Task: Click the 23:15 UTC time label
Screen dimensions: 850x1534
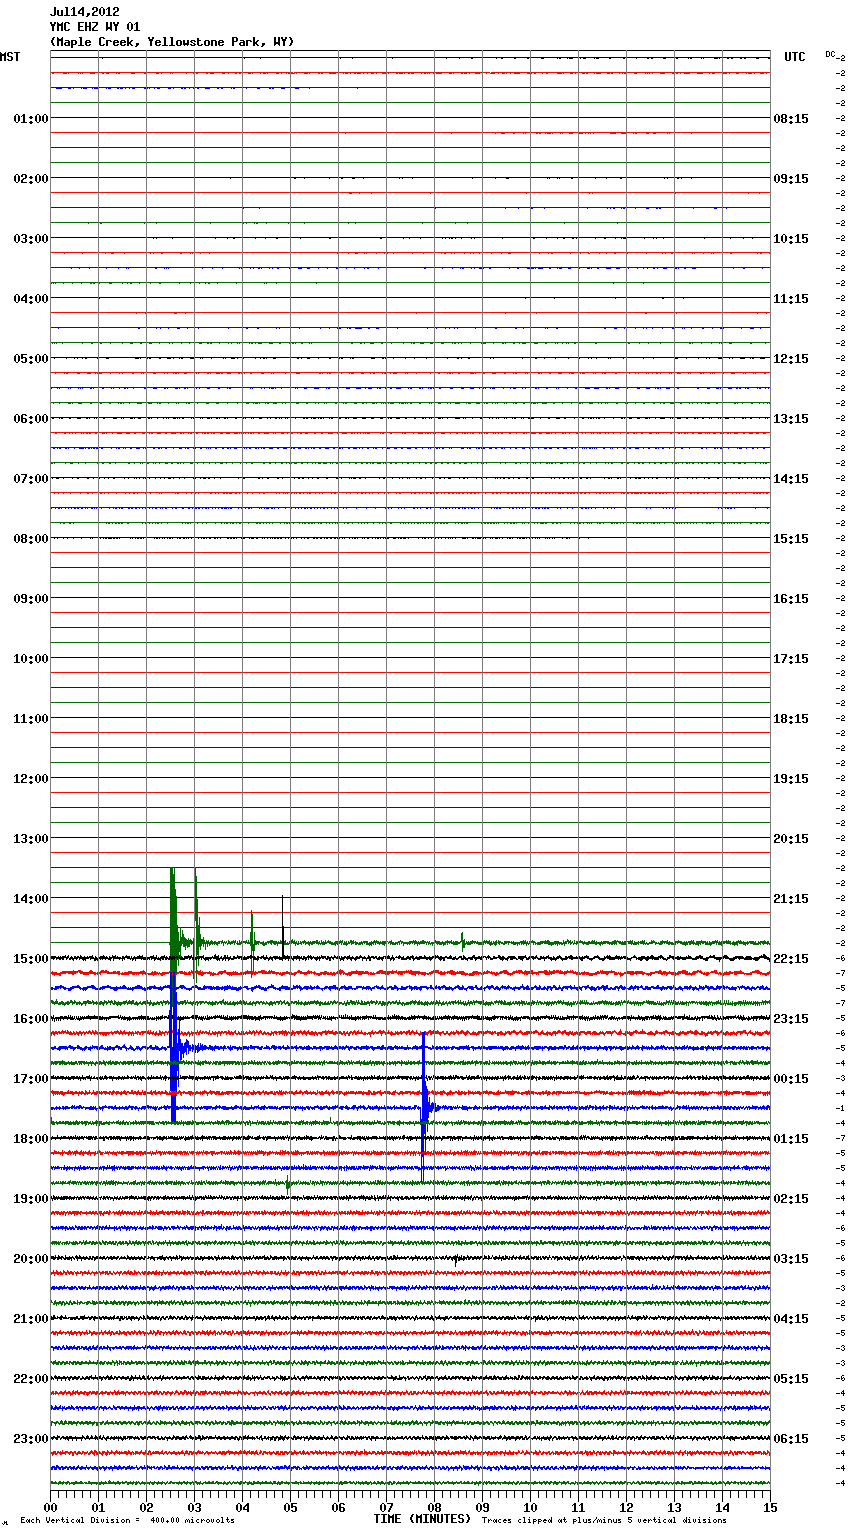Action: [x=791, y=1019]
